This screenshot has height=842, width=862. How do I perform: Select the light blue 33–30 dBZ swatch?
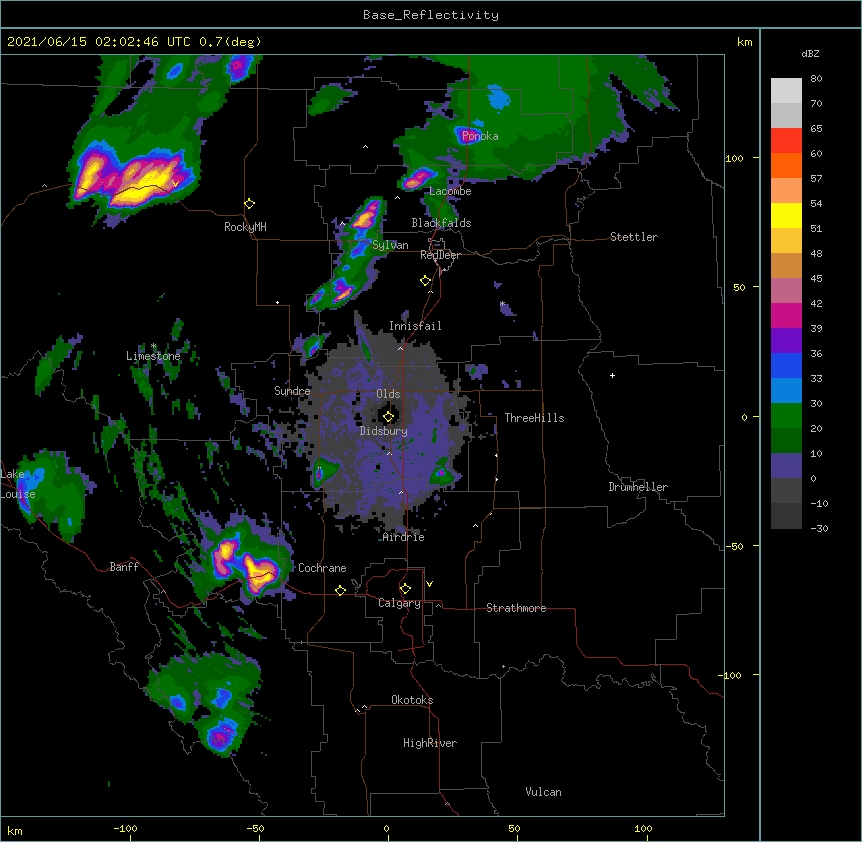786,390
